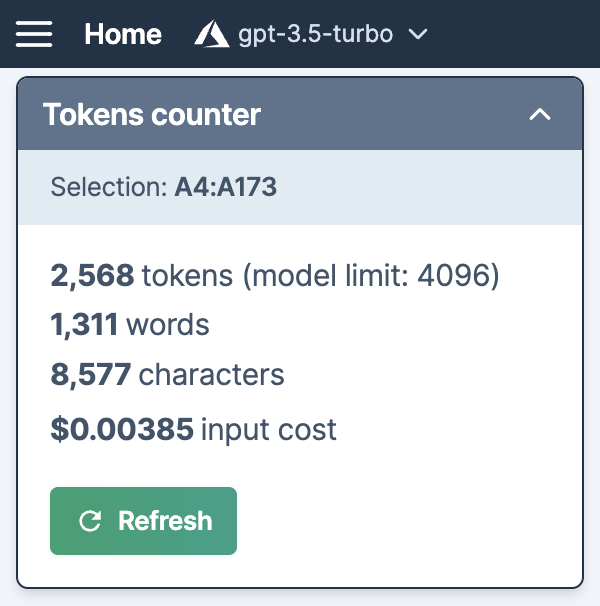Select the A4:A173 range text
Viewport: 600px width, 606px height.
pos(226,187)
